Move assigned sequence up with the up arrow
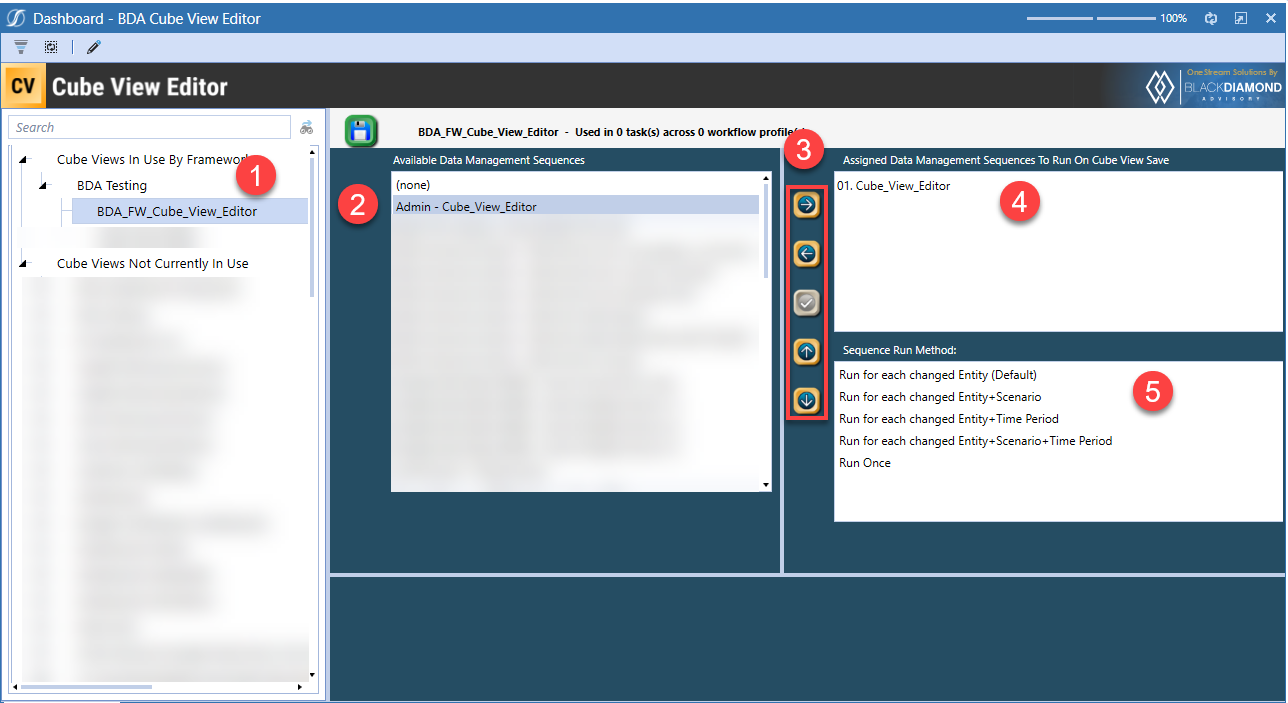 [x=806, y=351]
